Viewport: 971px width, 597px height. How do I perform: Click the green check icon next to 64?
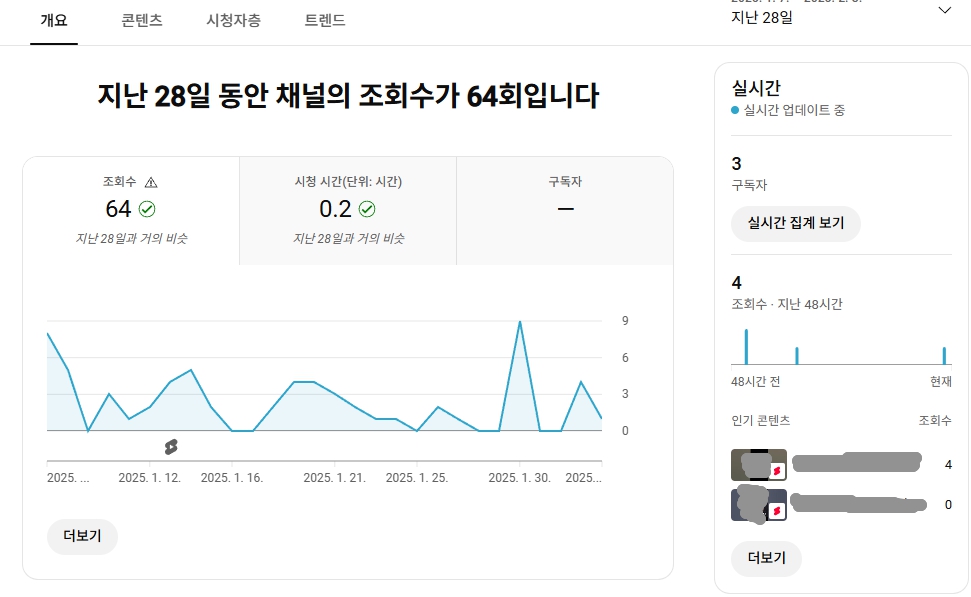[x=147, y=209]
